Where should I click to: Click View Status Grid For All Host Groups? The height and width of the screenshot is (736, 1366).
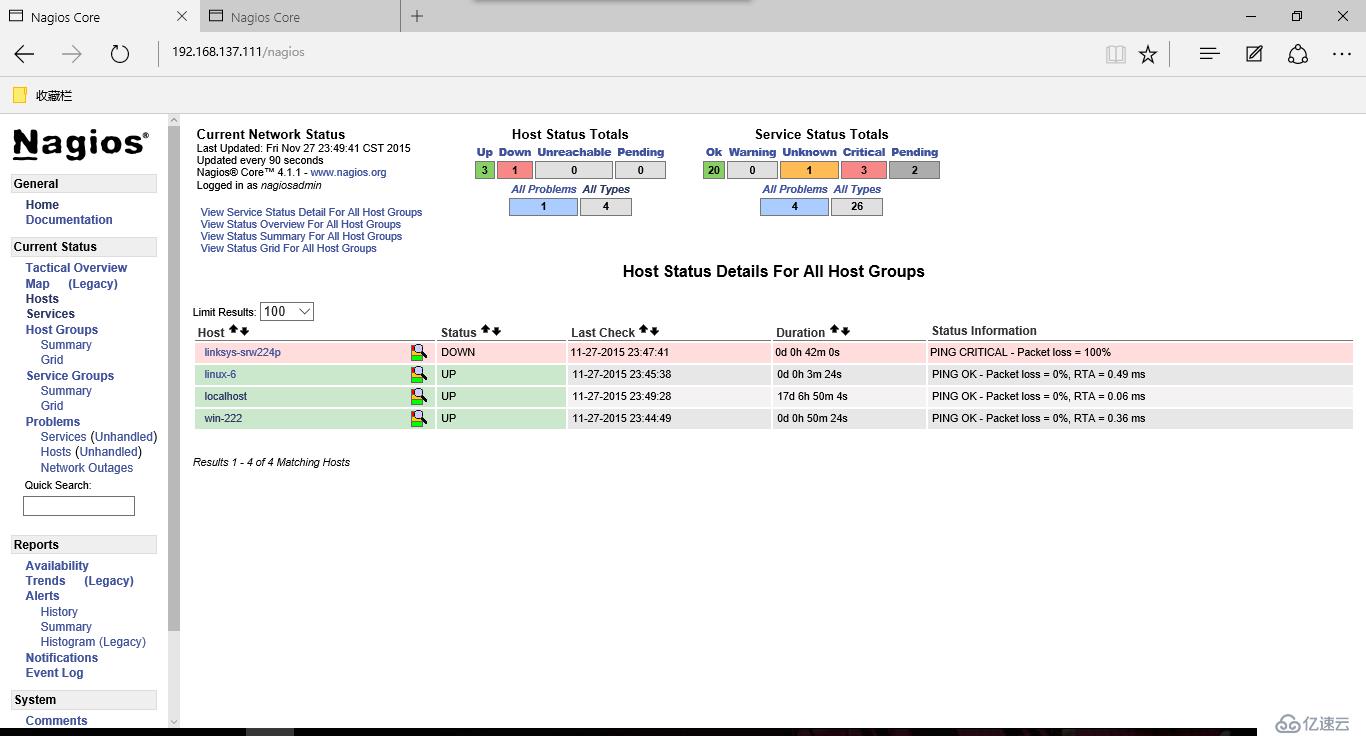[x=288, y=248]
